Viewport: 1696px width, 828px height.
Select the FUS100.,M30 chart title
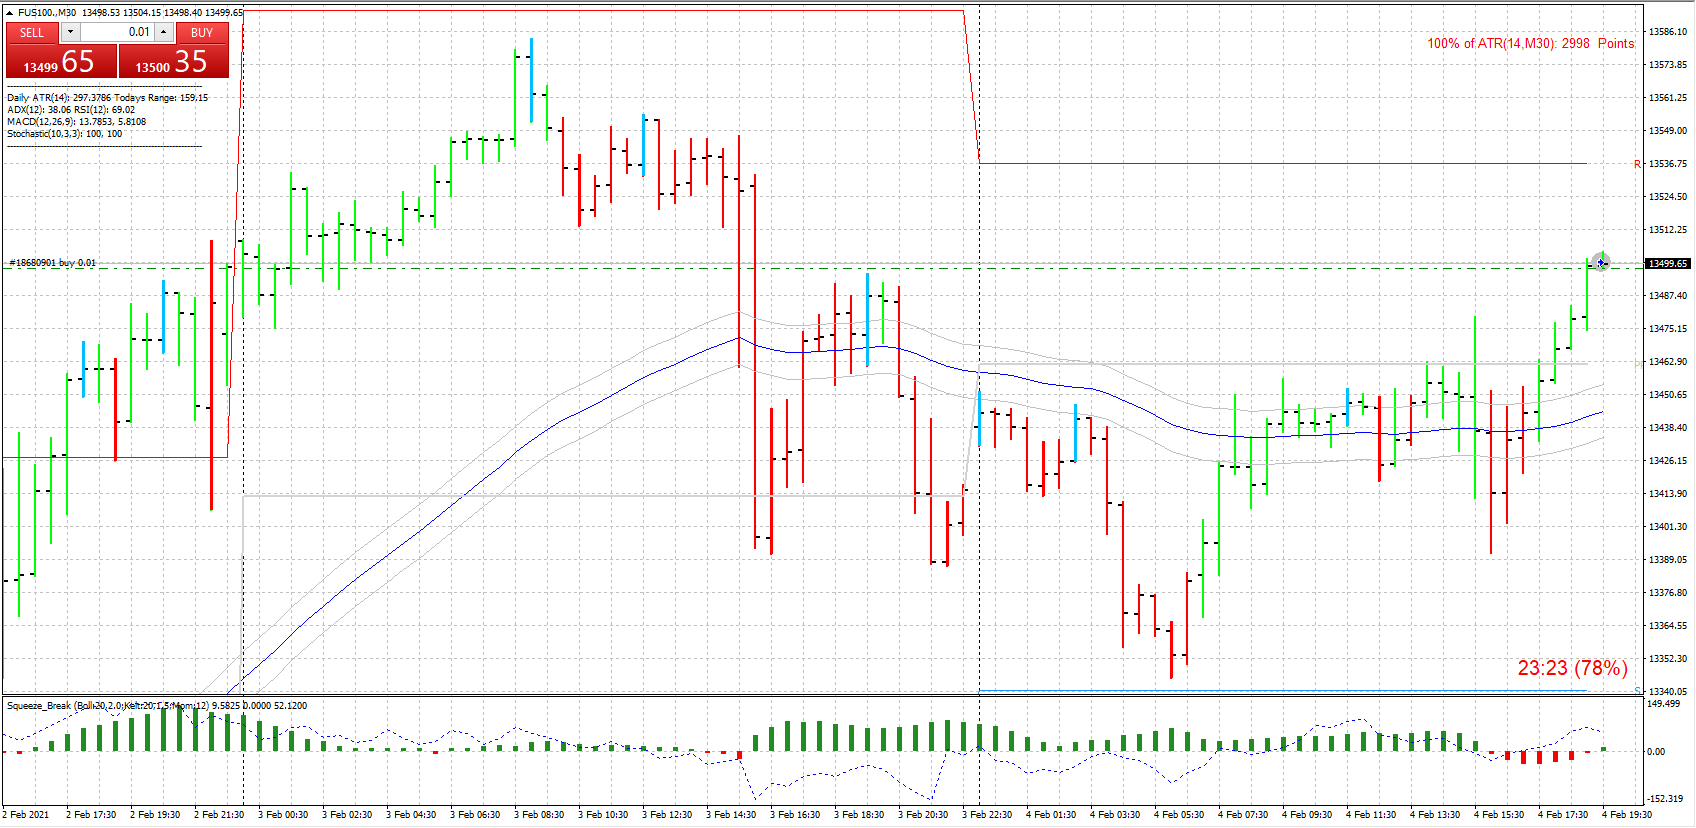click(47, 12)
